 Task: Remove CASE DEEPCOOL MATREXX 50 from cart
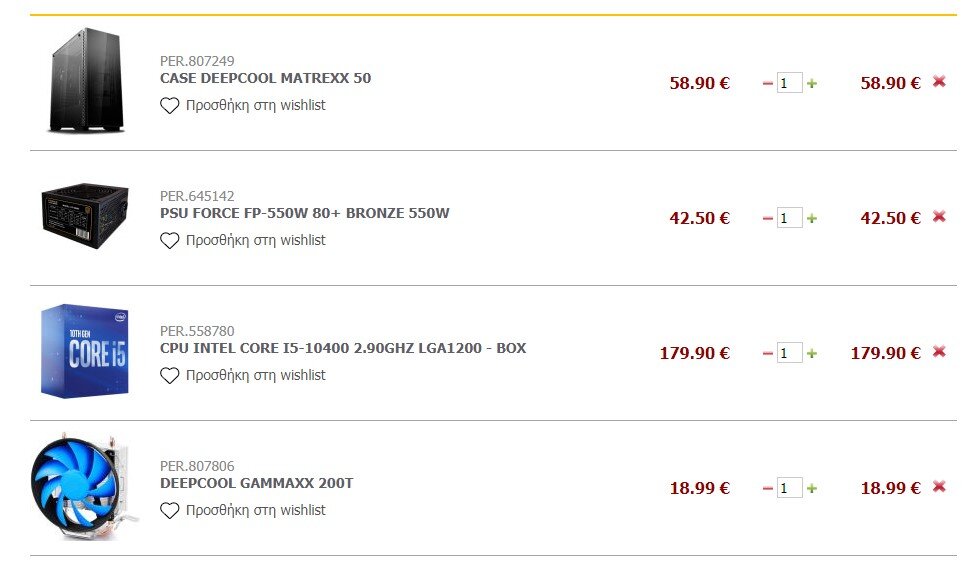939,81
